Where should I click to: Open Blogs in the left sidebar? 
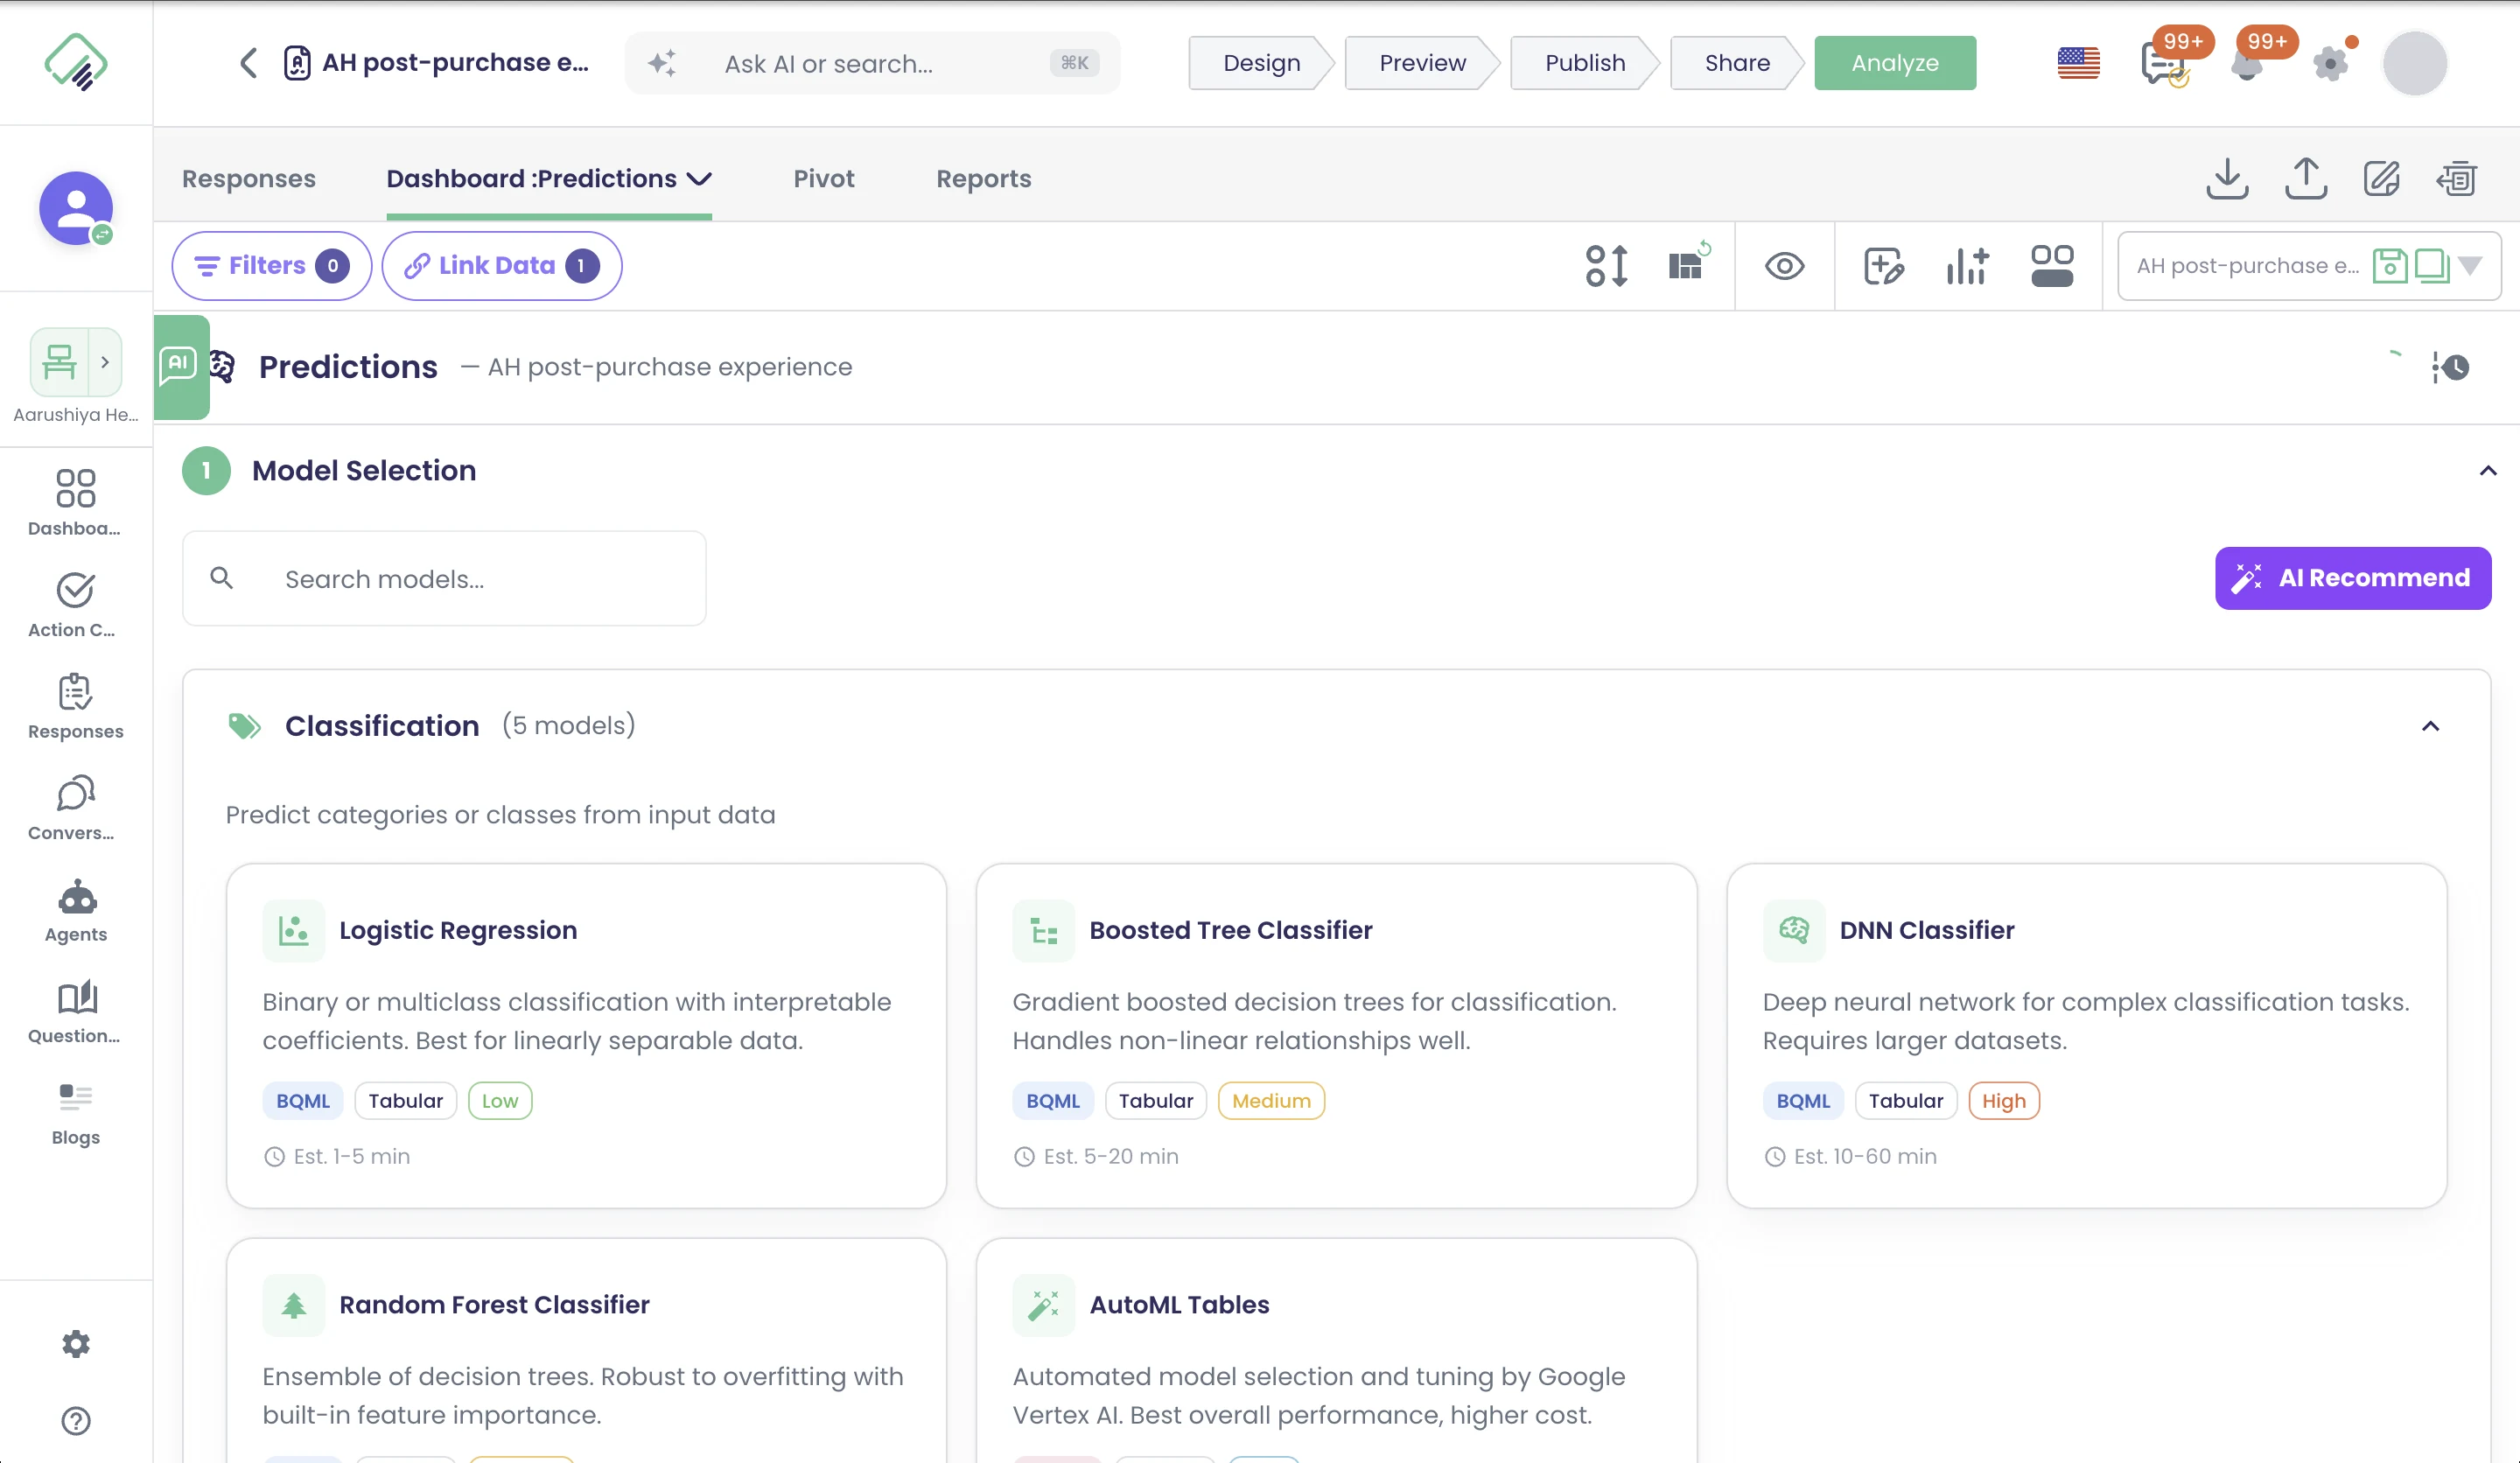click(x=75, y=1114)
